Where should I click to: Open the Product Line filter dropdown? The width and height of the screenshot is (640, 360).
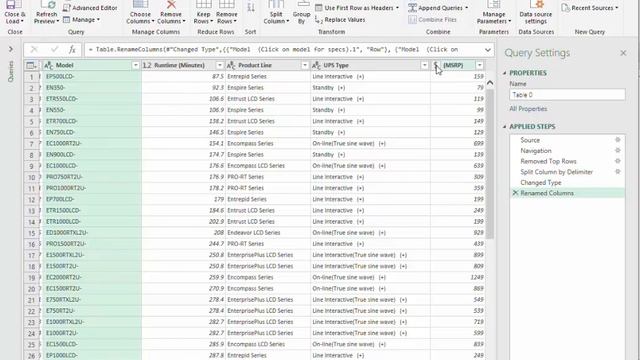(x=304, y=65)
